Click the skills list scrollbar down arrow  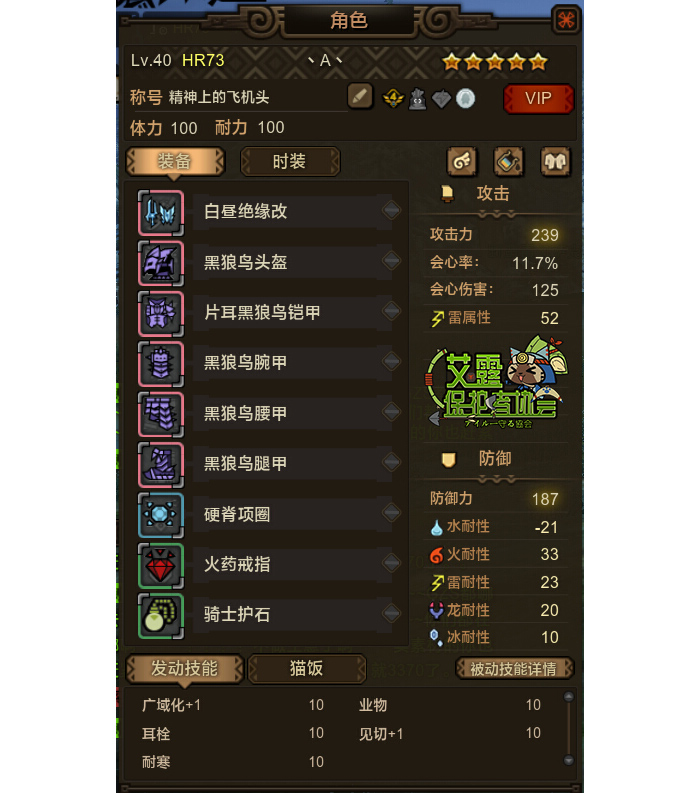click(x=568, y=760)
